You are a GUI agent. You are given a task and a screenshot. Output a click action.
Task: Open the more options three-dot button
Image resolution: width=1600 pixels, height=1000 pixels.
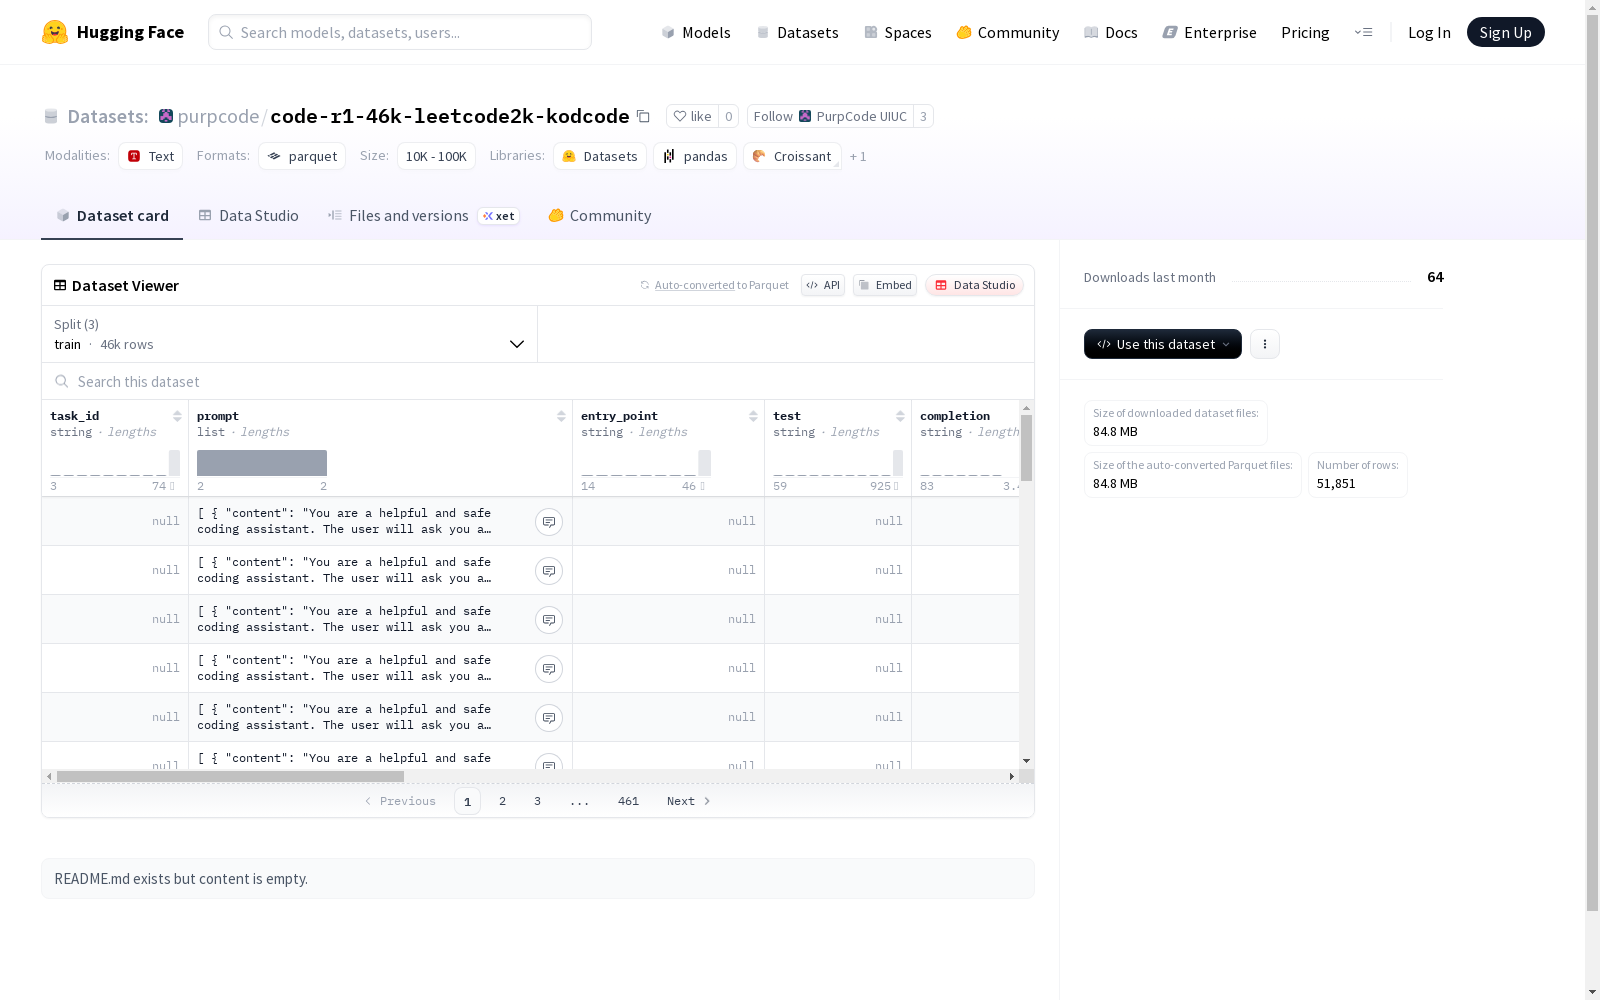coord(1265,344)
